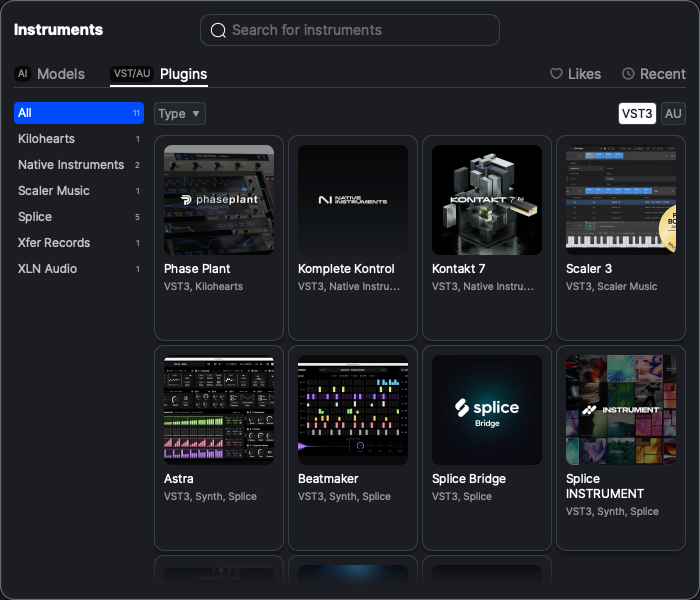
Task: Click the clock icon beside Recent
Action: [x=628, y=73]
